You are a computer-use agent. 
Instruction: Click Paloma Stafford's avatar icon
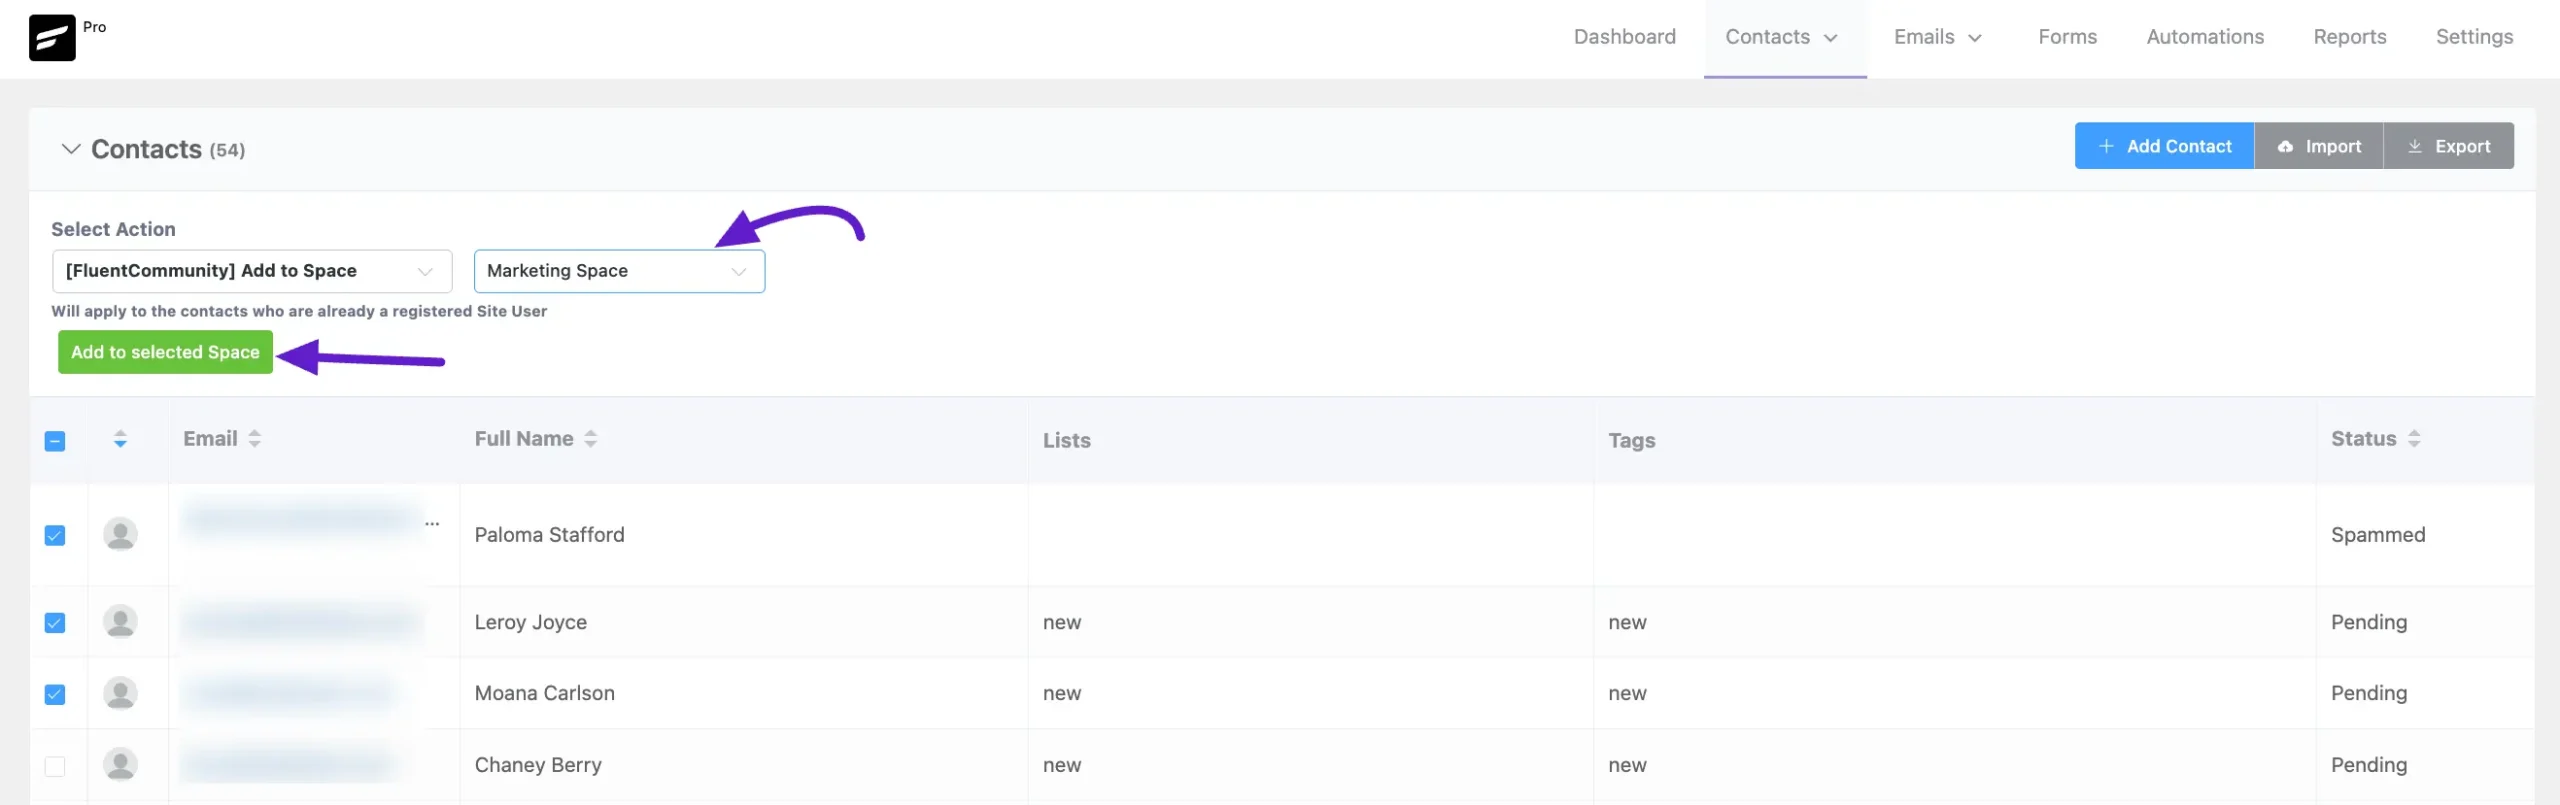click(x=120, y=534)
